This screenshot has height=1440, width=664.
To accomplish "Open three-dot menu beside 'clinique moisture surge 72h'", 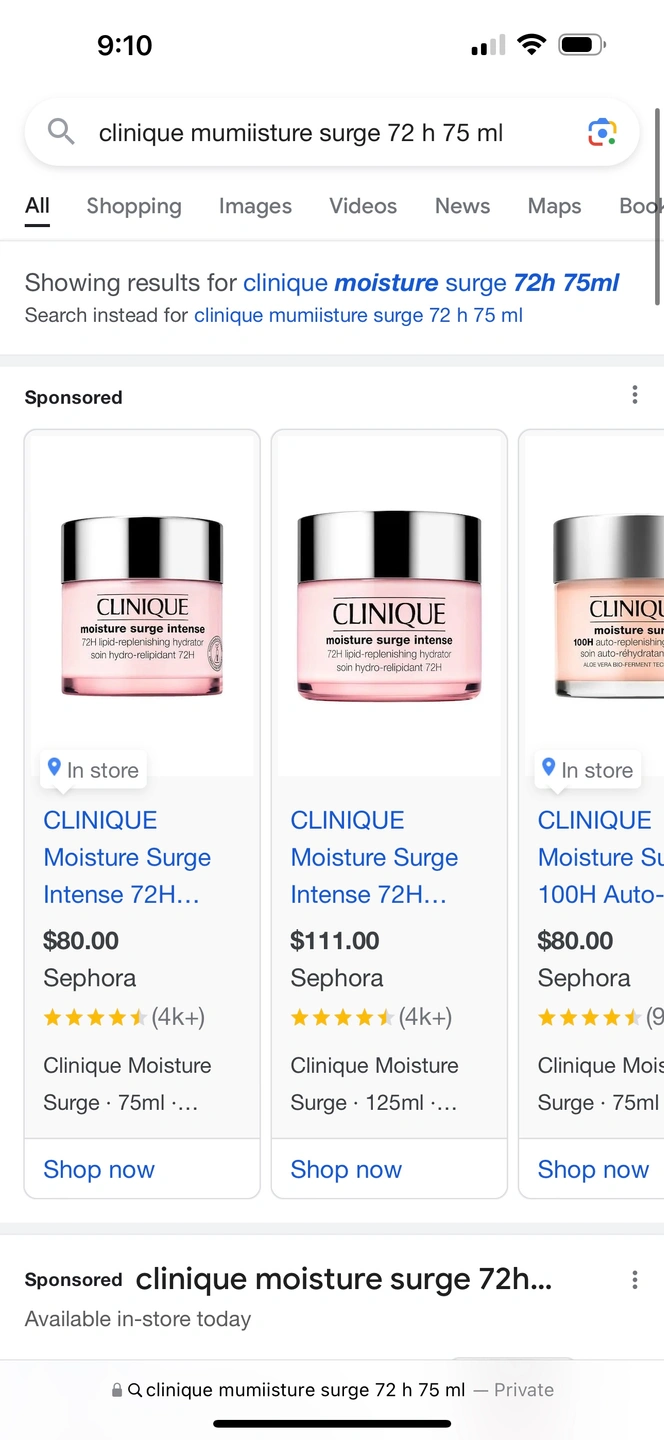I will [x=634, y=1280].
